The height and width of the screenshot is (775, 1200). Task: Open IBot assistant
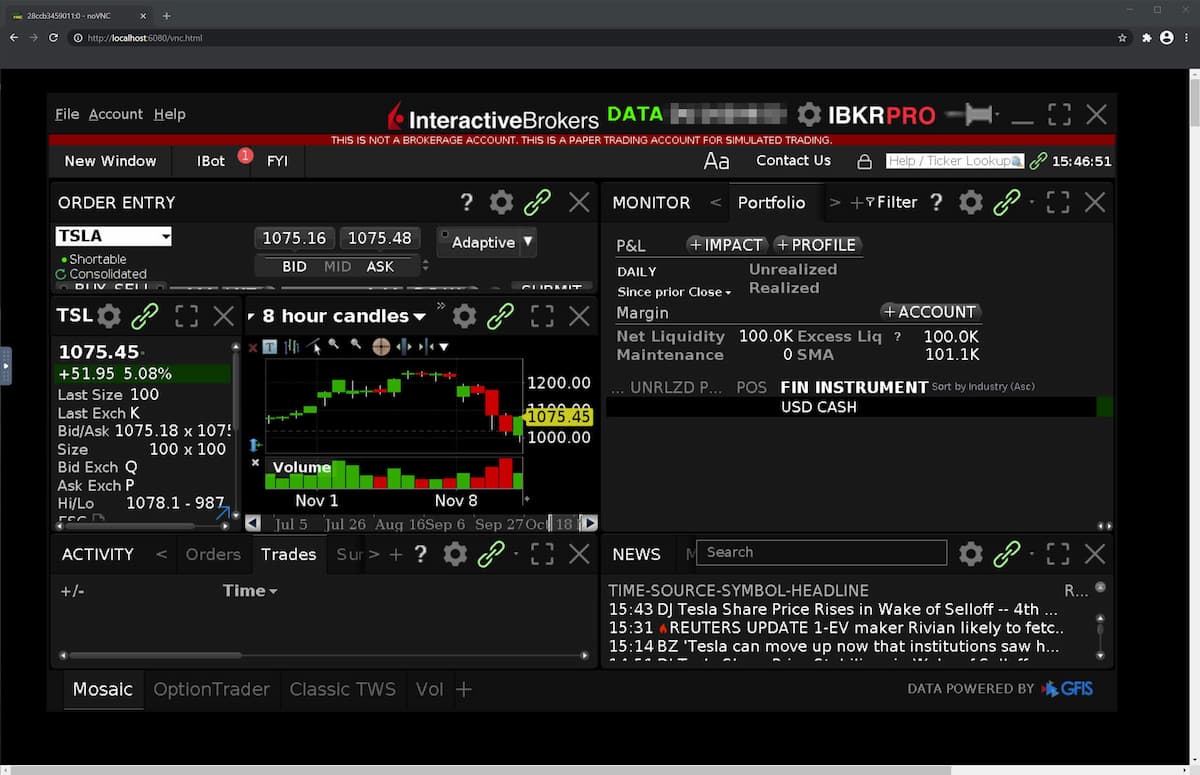[x=211, y=161]
